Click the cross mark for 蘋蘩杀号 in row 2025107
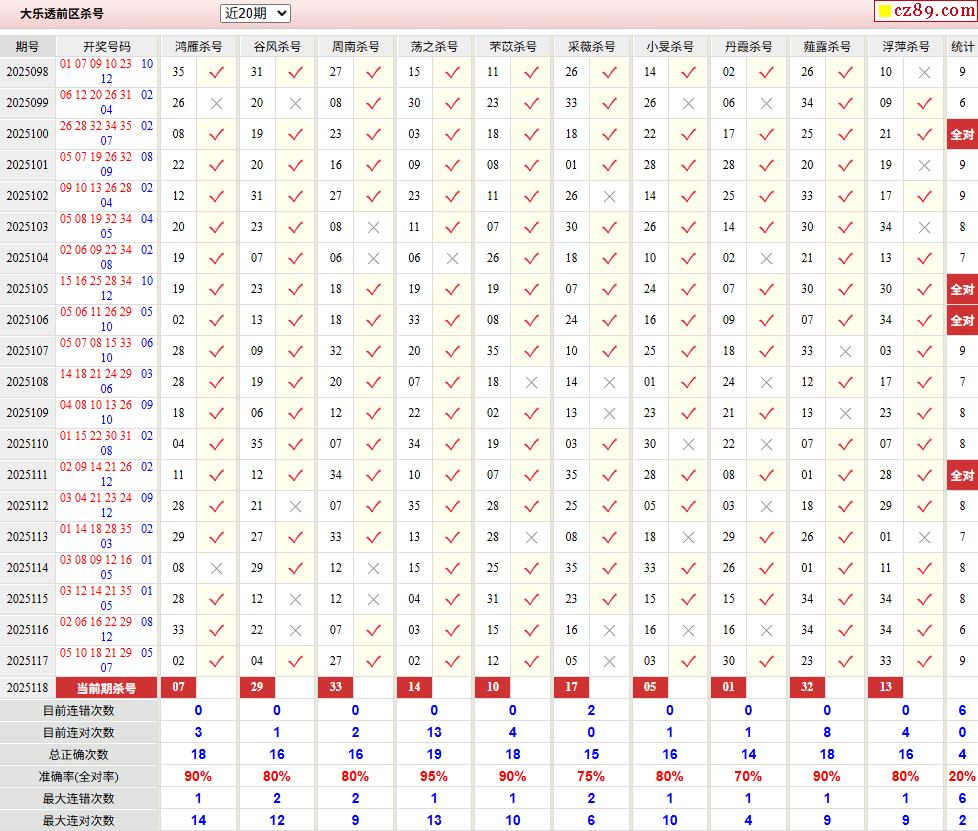 click(845, 351)
